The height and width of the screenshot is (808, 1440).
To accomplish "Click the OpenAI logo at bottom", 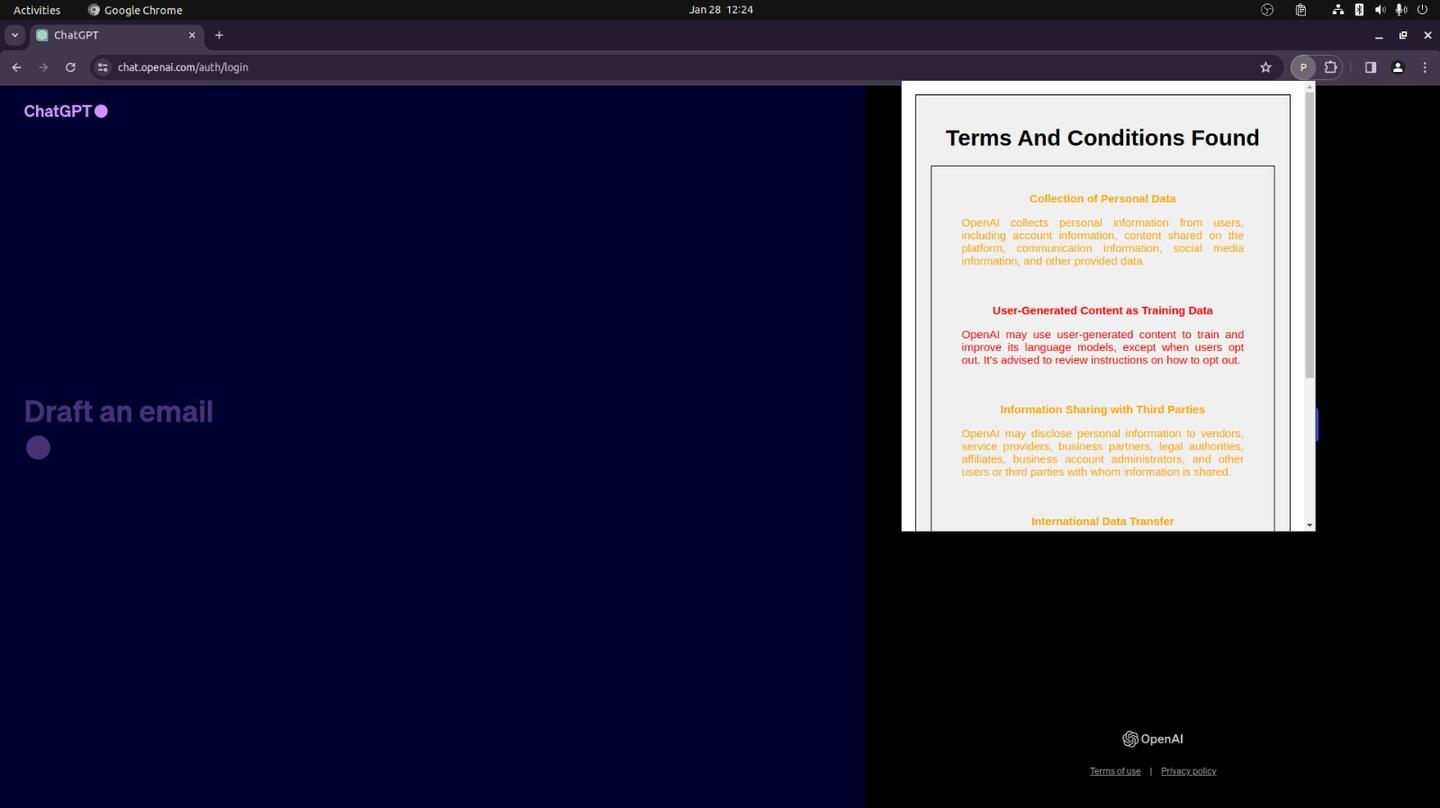I will 1153,739.
